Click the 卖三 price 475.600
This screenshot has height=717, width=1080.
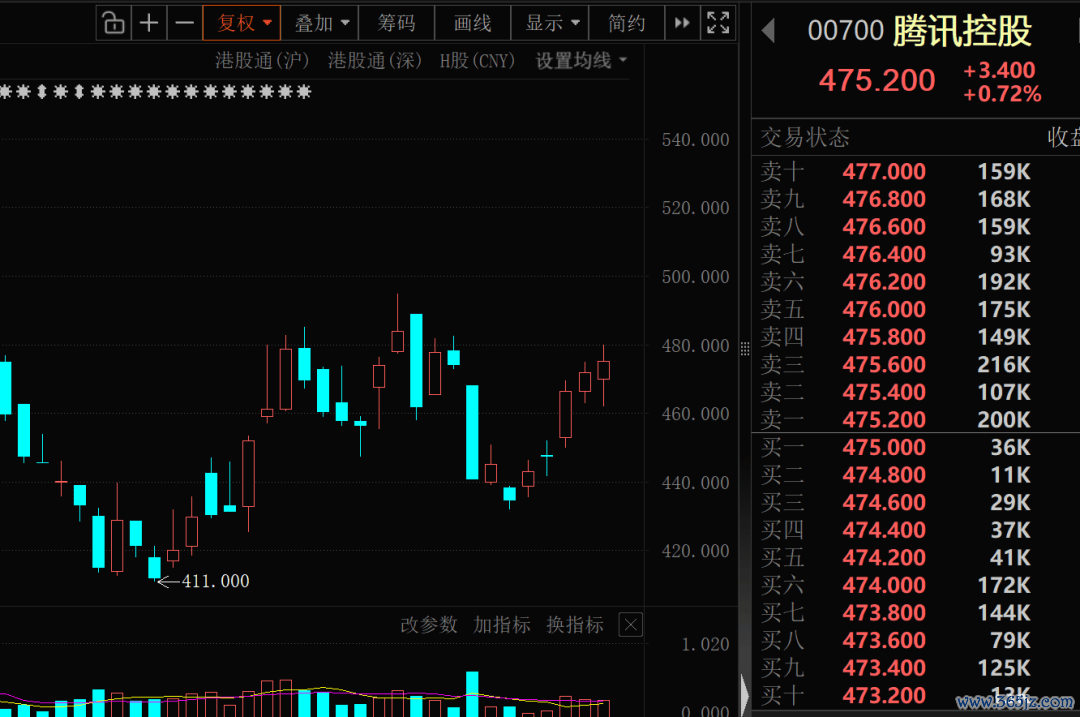pyautogui.click(x=884, y=364)
